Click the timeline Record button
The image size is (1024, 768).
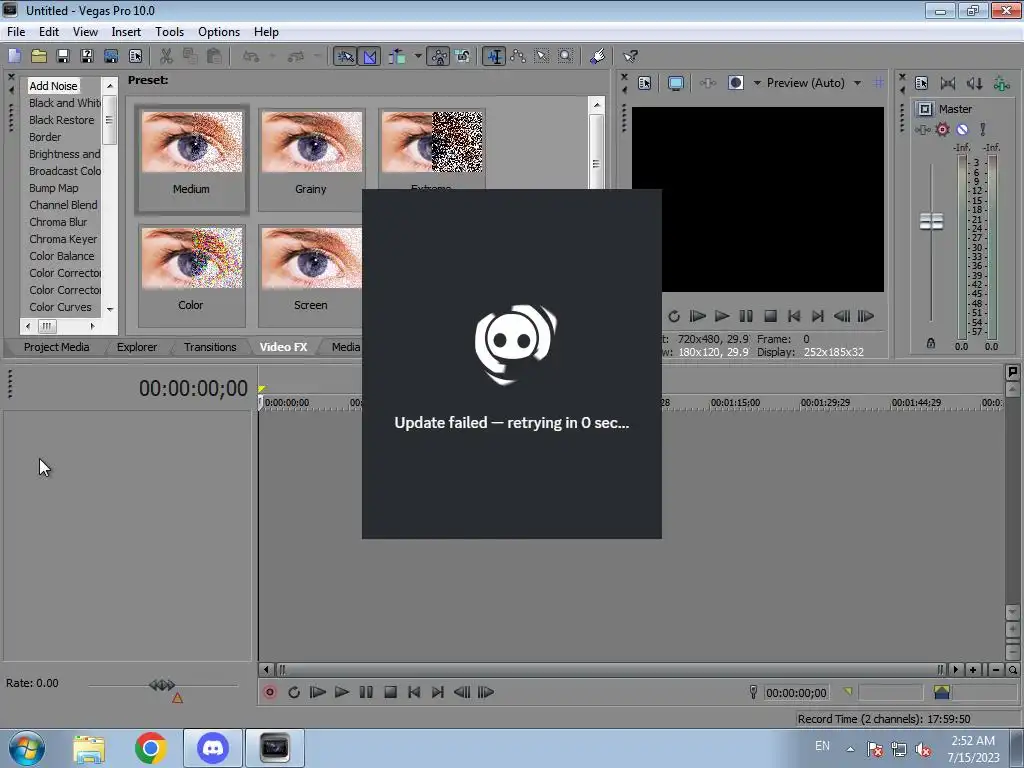point(269,692)
